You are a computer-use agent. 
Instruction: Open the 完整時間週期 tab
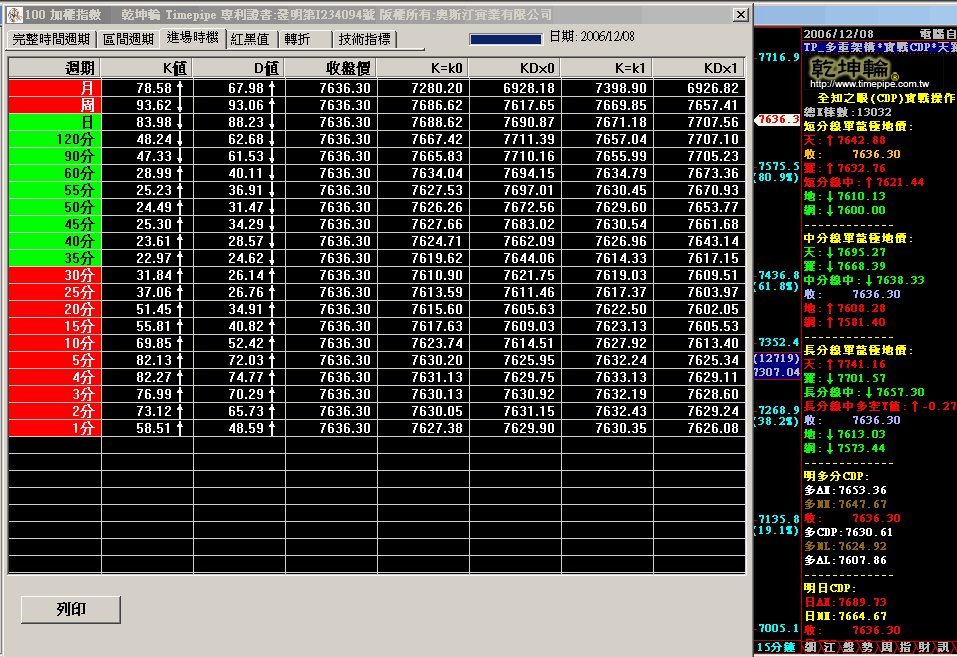pos(51,39)
